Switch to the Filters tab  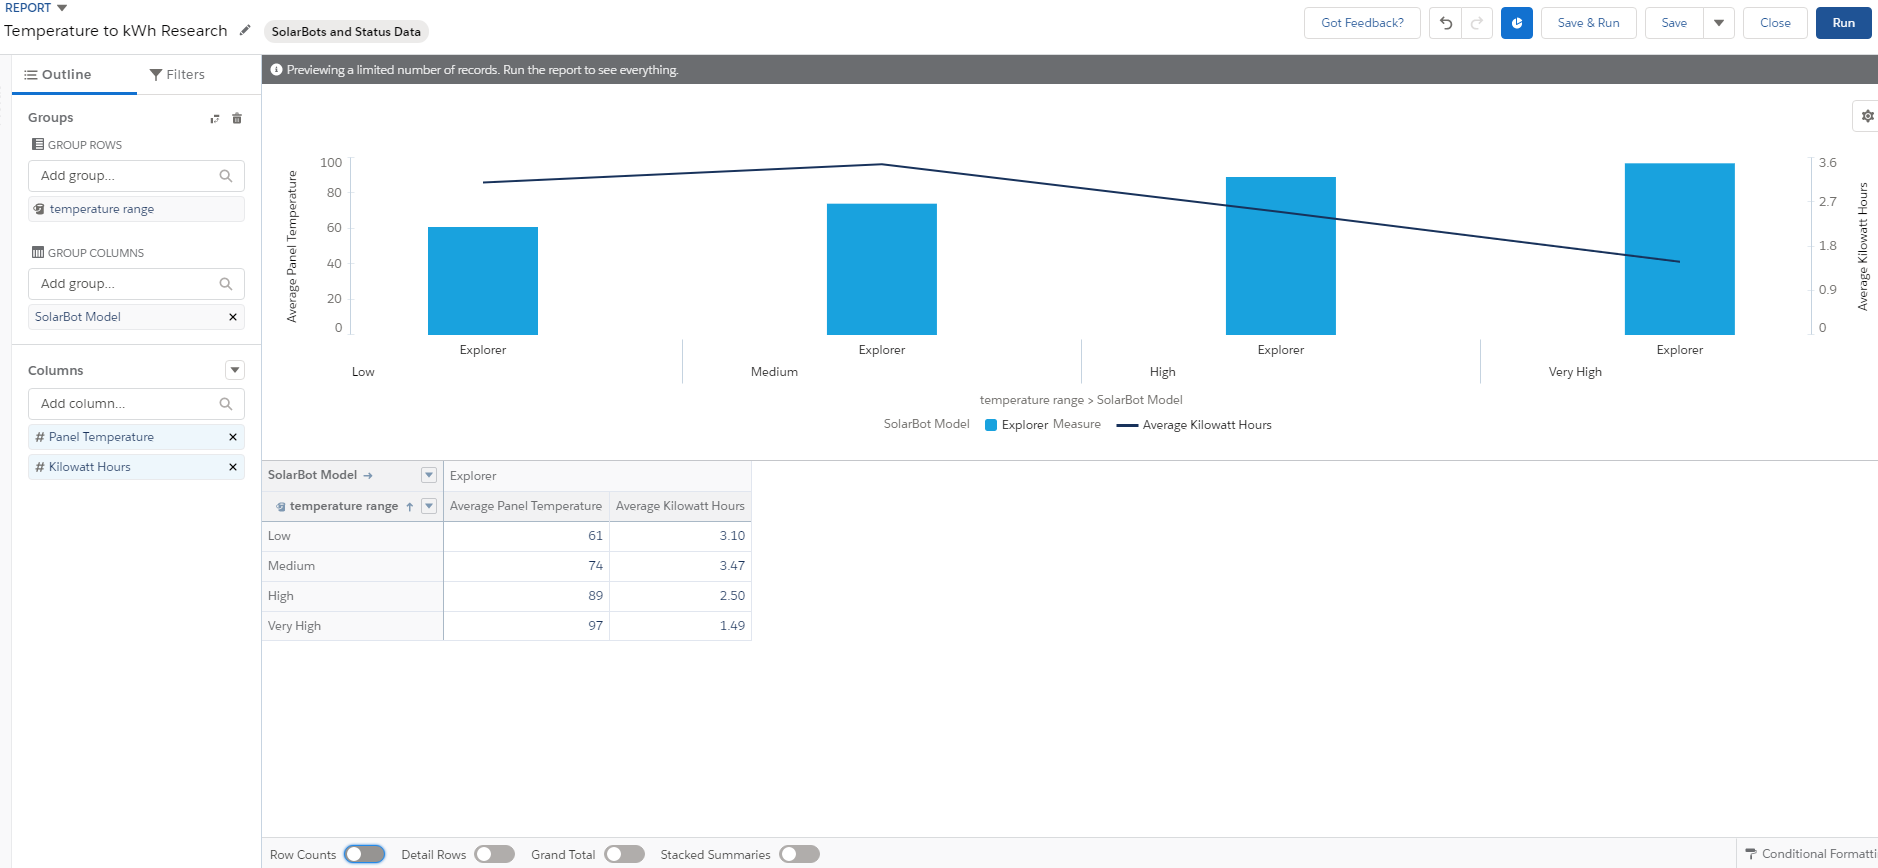[177, 75]
